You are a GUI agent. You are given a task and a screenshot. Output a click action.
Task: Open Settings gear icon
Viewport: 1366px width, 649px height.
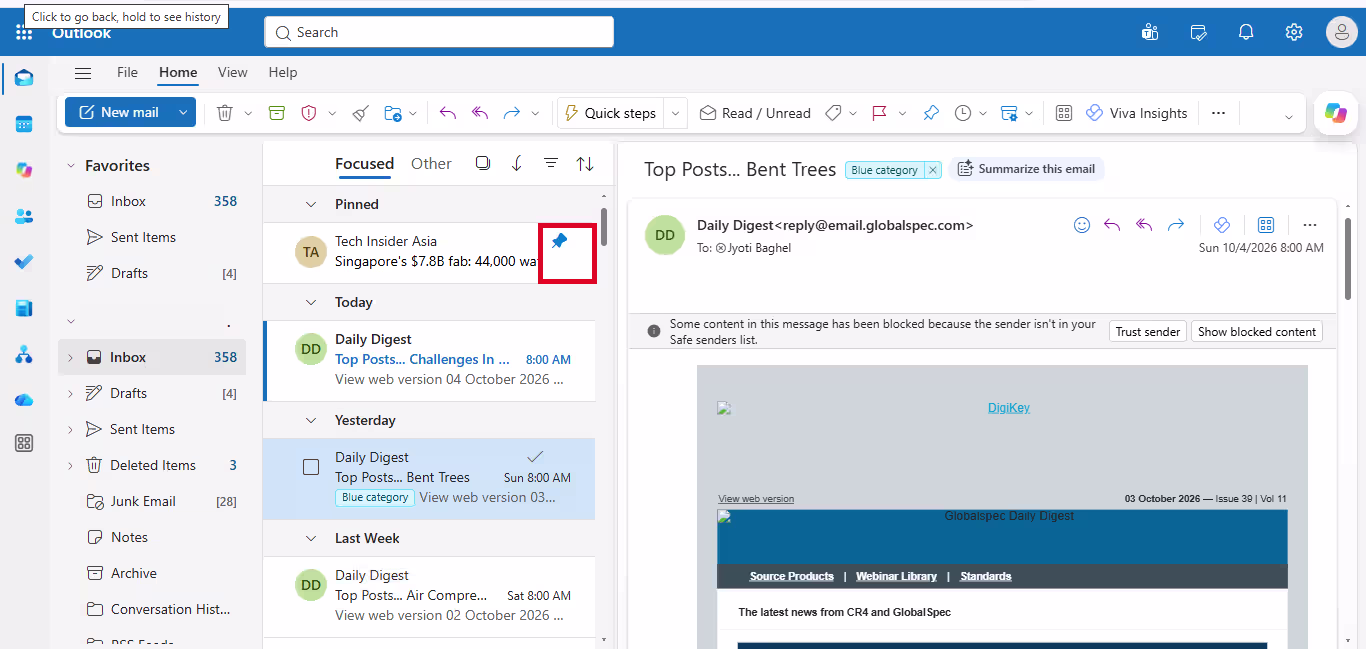[1294, 32]
